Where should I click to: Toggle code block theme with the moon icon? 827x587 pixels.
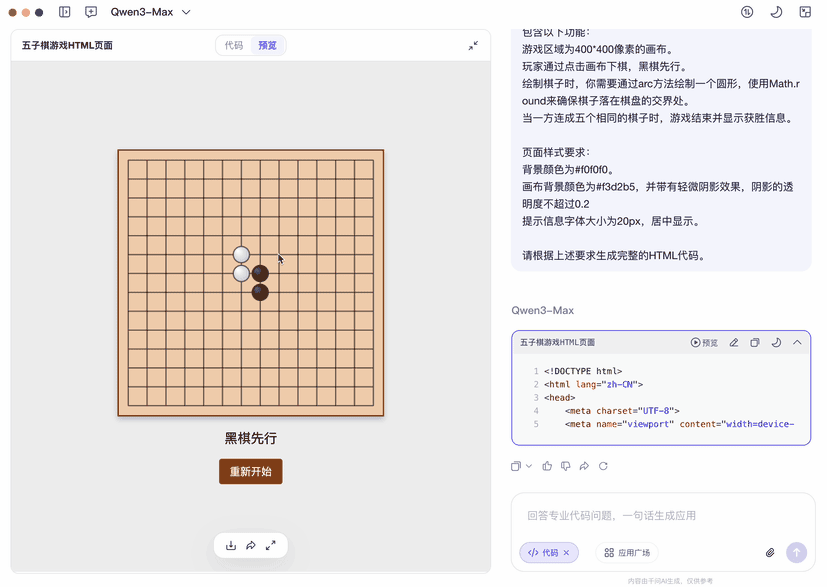(x=776, y=342)
